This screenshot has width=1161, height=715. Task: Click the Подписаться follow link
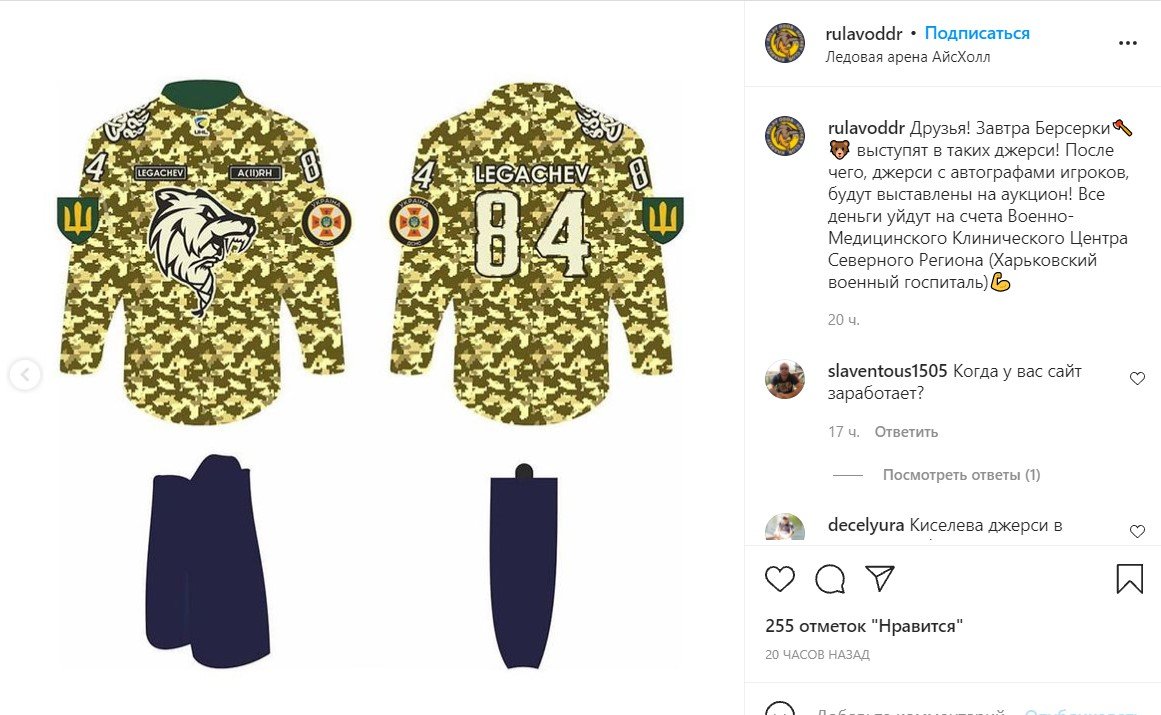tap(977, 33)
